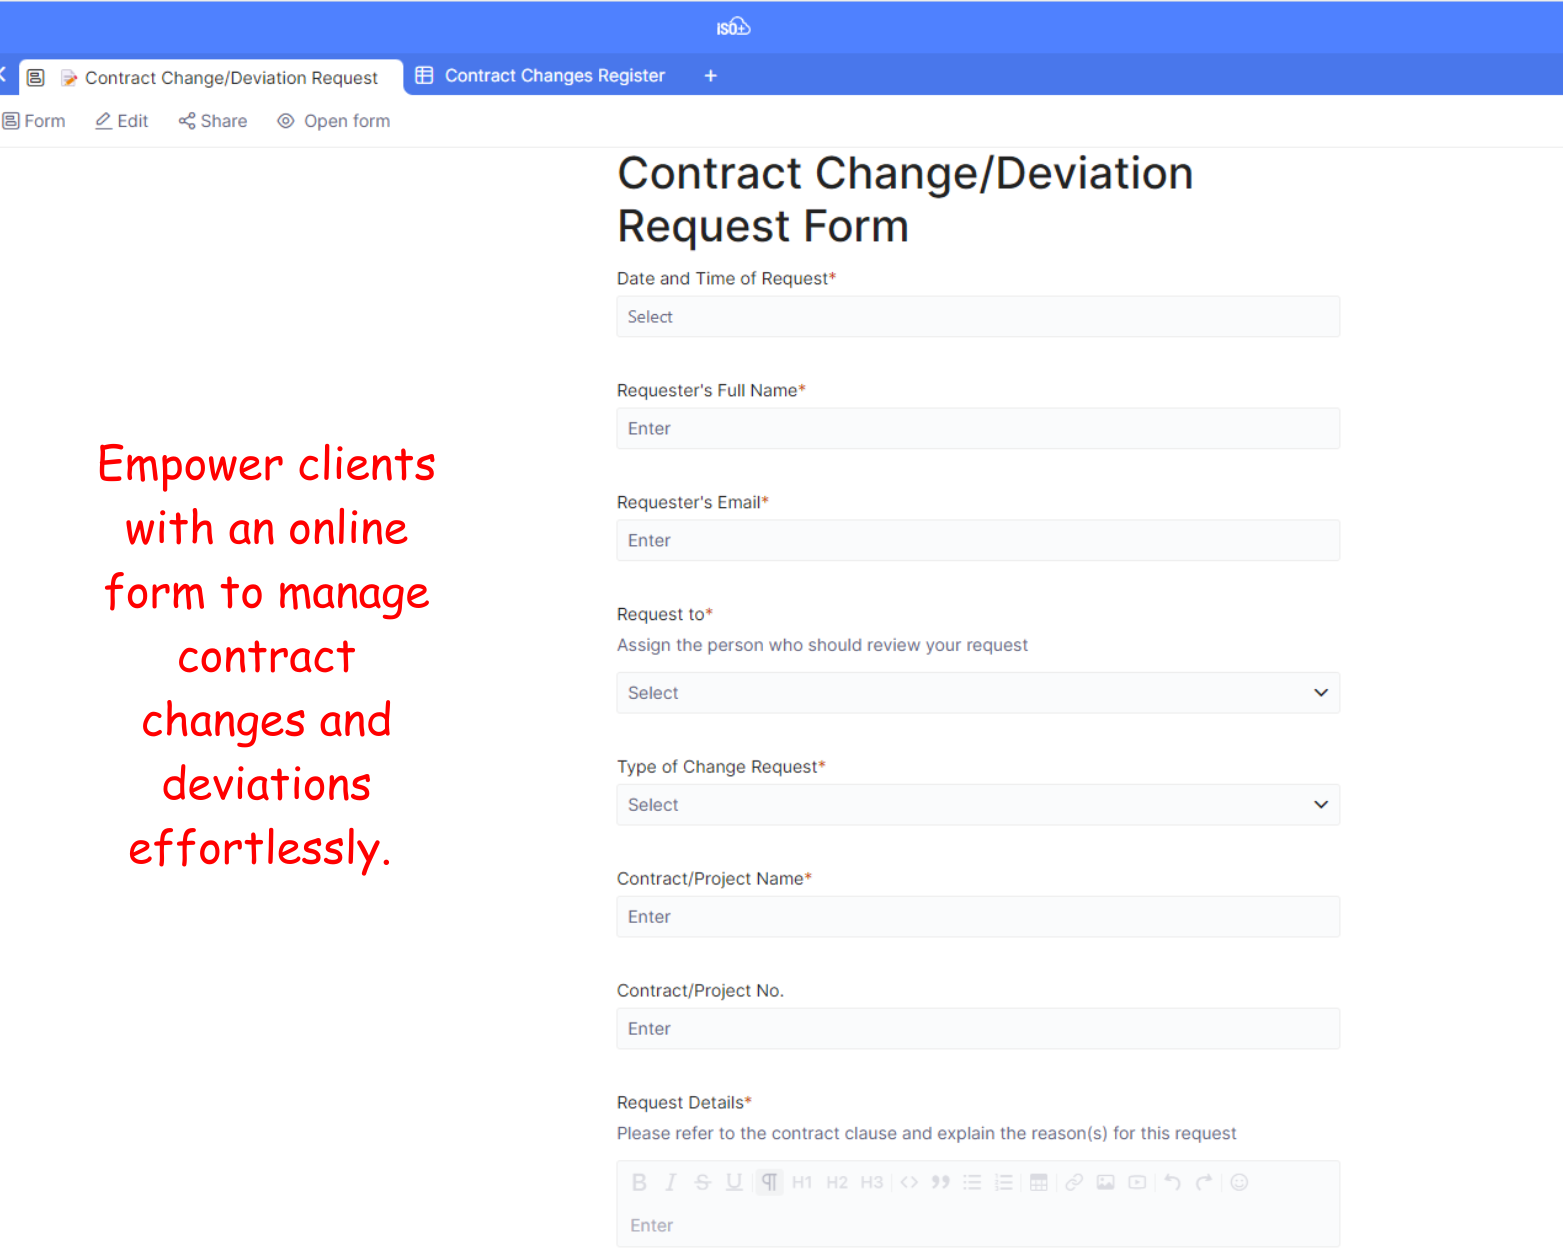Insert a blockquote with the quote icon
The image size is (1563, 1250).
click(940, 1182)
